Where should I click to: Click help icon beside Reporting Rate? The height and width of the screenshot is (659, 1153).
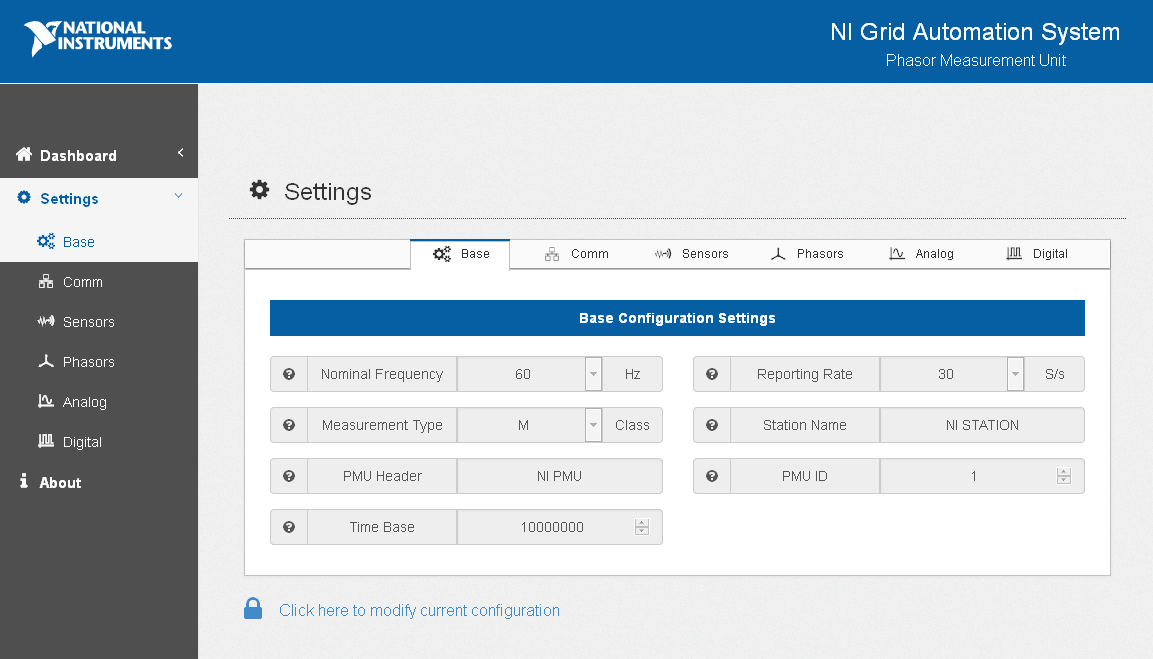712,374
